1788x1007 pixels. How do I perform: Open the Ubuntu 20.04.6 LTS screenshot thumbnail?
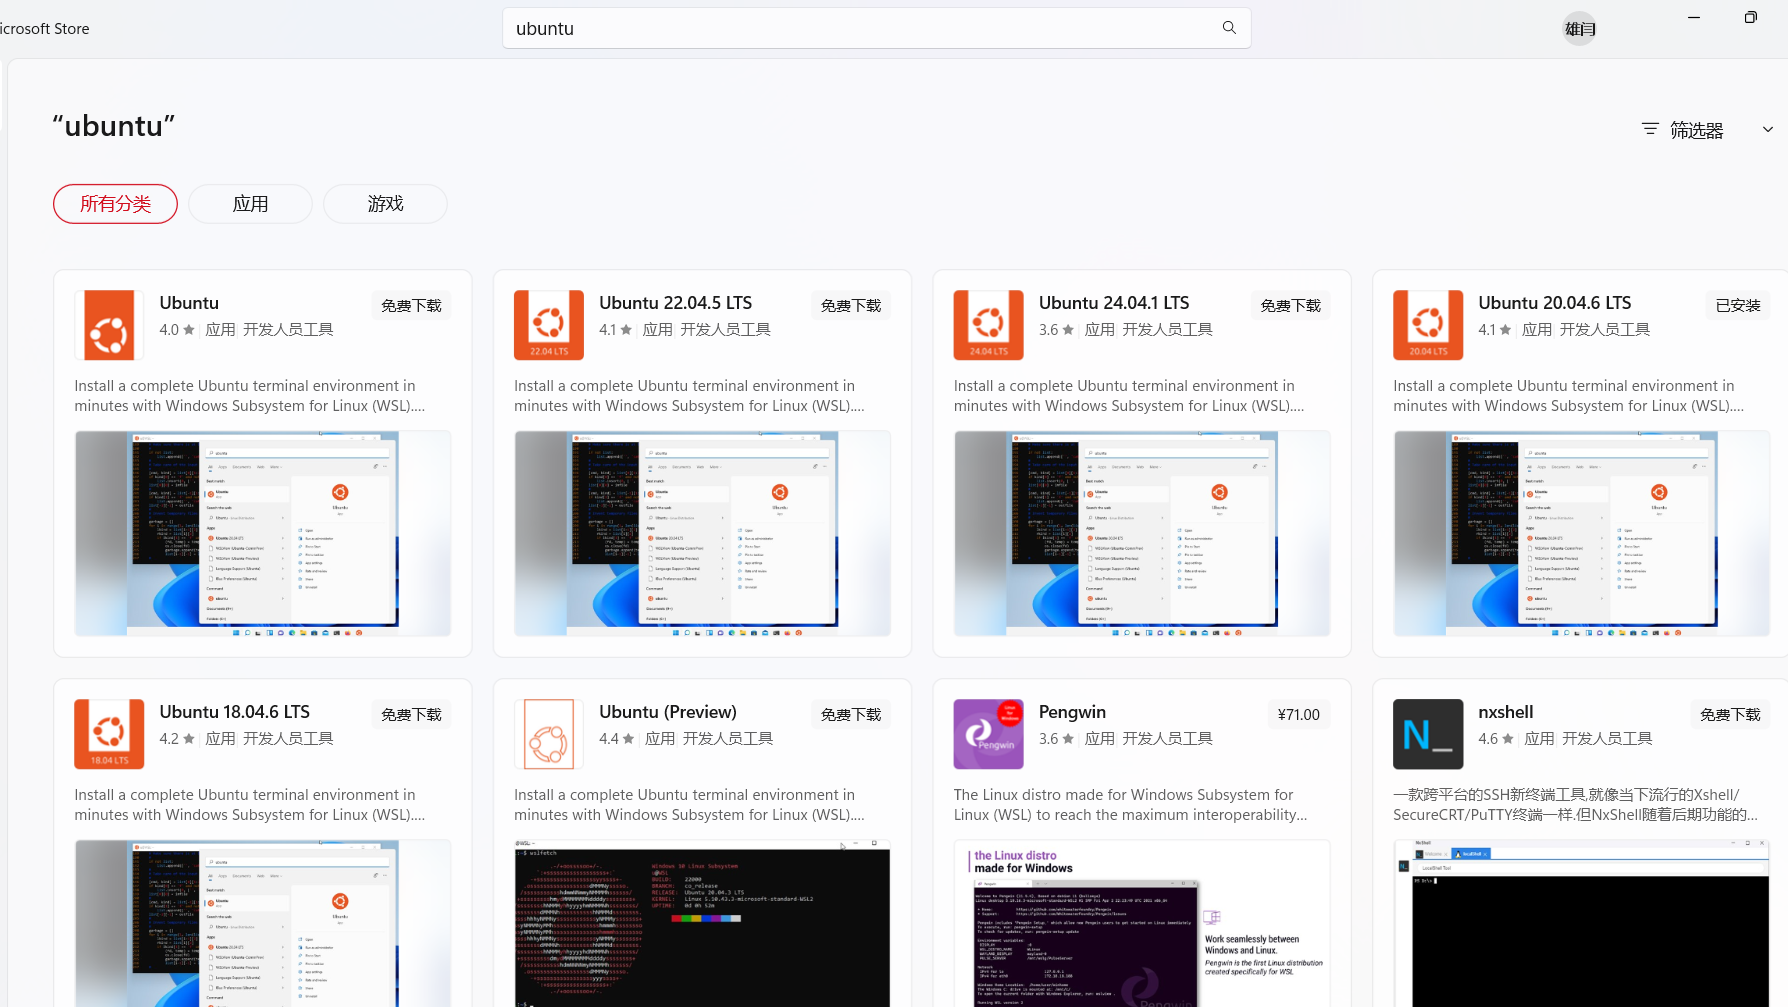click(1582, 533)
